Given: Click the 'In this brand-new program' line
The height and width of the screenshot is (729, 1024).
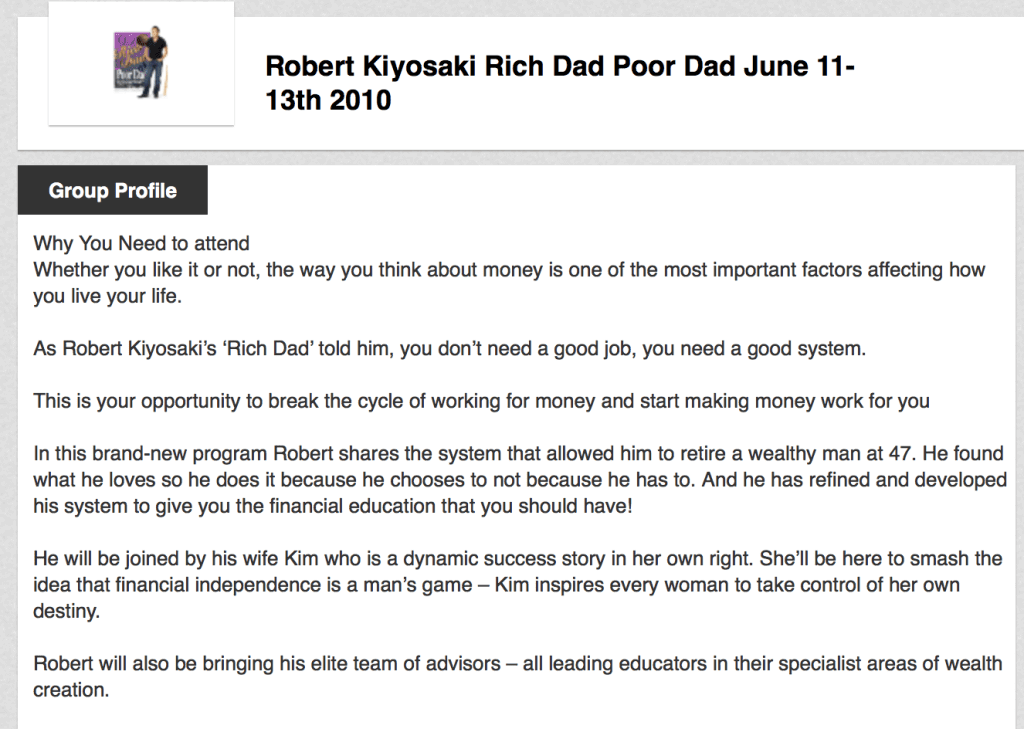Looking at the screenshot, I should tap(519, 453).
